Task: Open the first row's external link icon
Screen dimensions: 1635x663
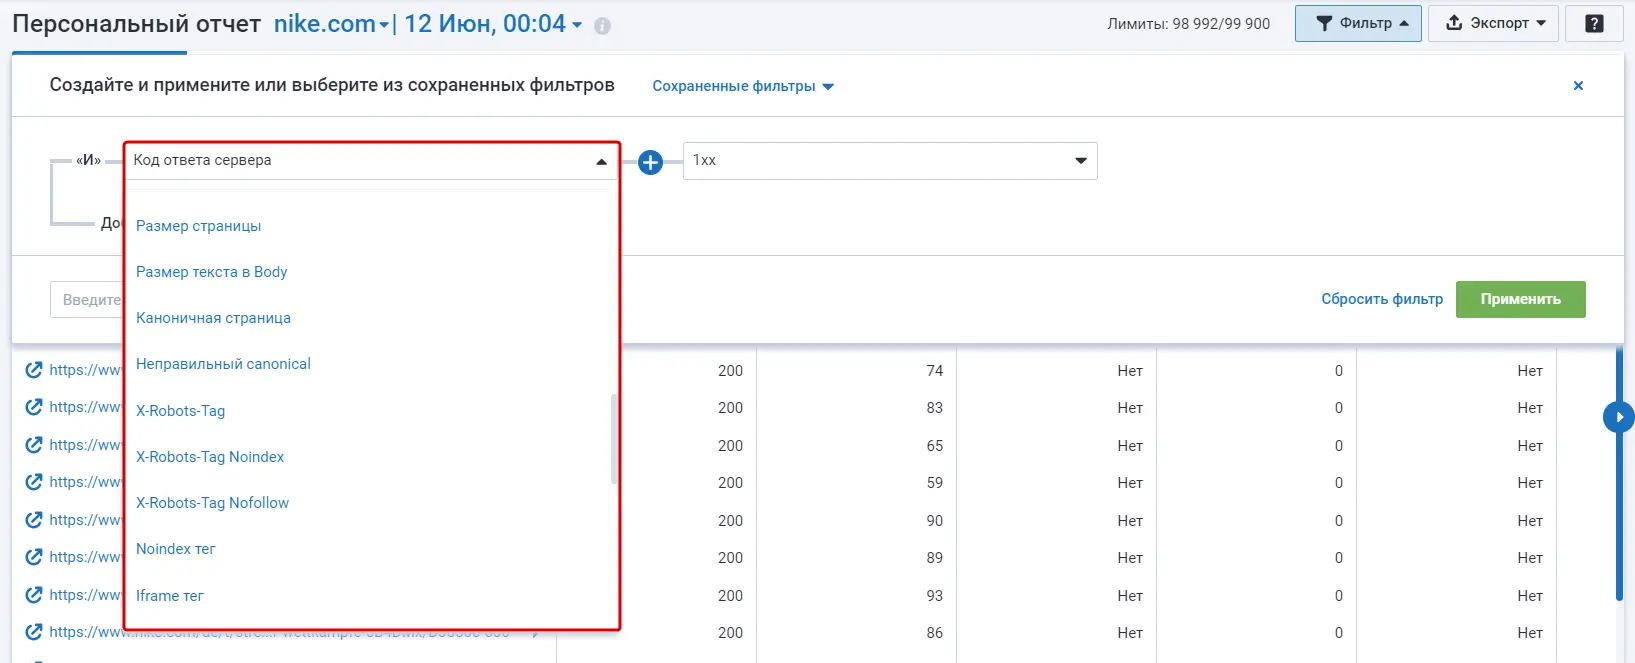Action: tap(34, 370)
